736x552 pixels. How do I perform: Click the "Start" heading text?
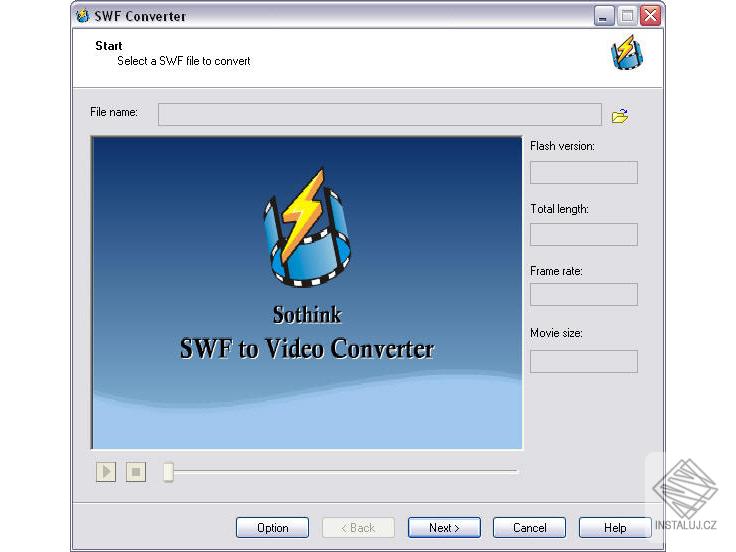point(108,46)
